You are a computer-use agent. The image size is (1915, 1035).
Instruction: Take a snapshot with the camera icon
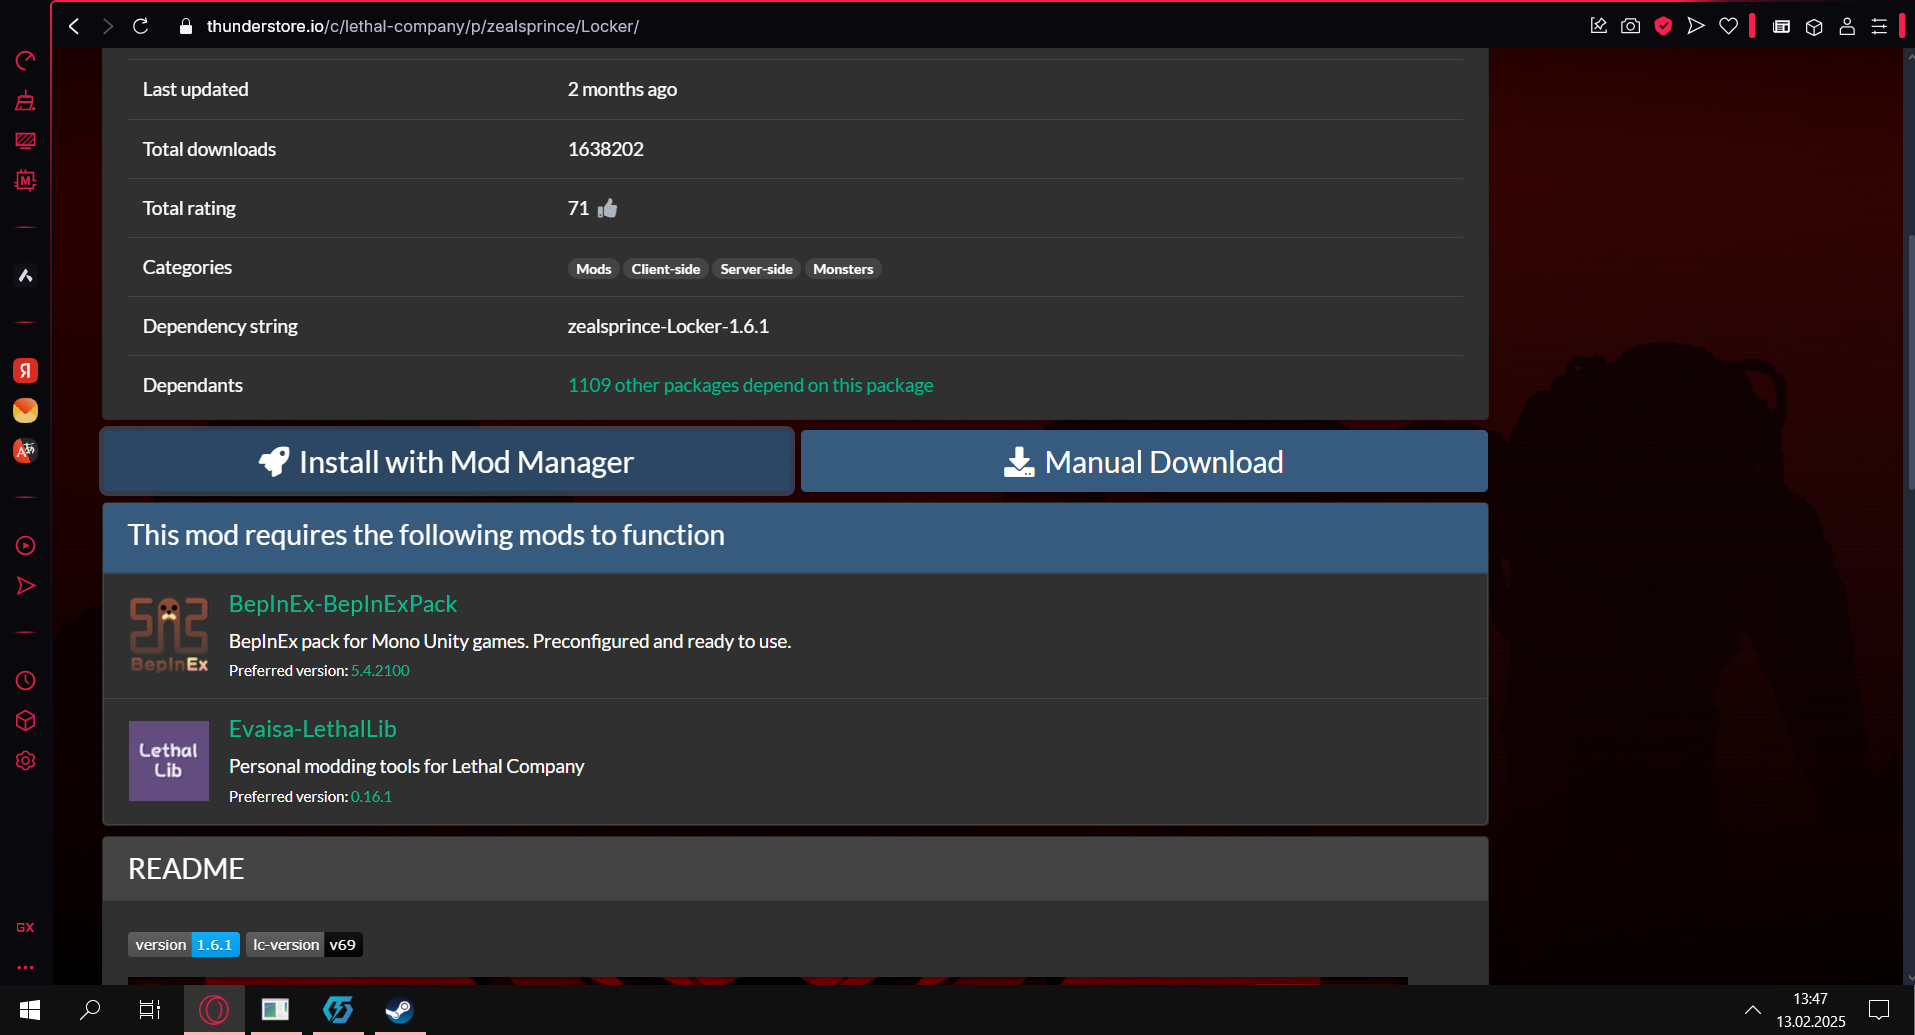(1631, 26)
